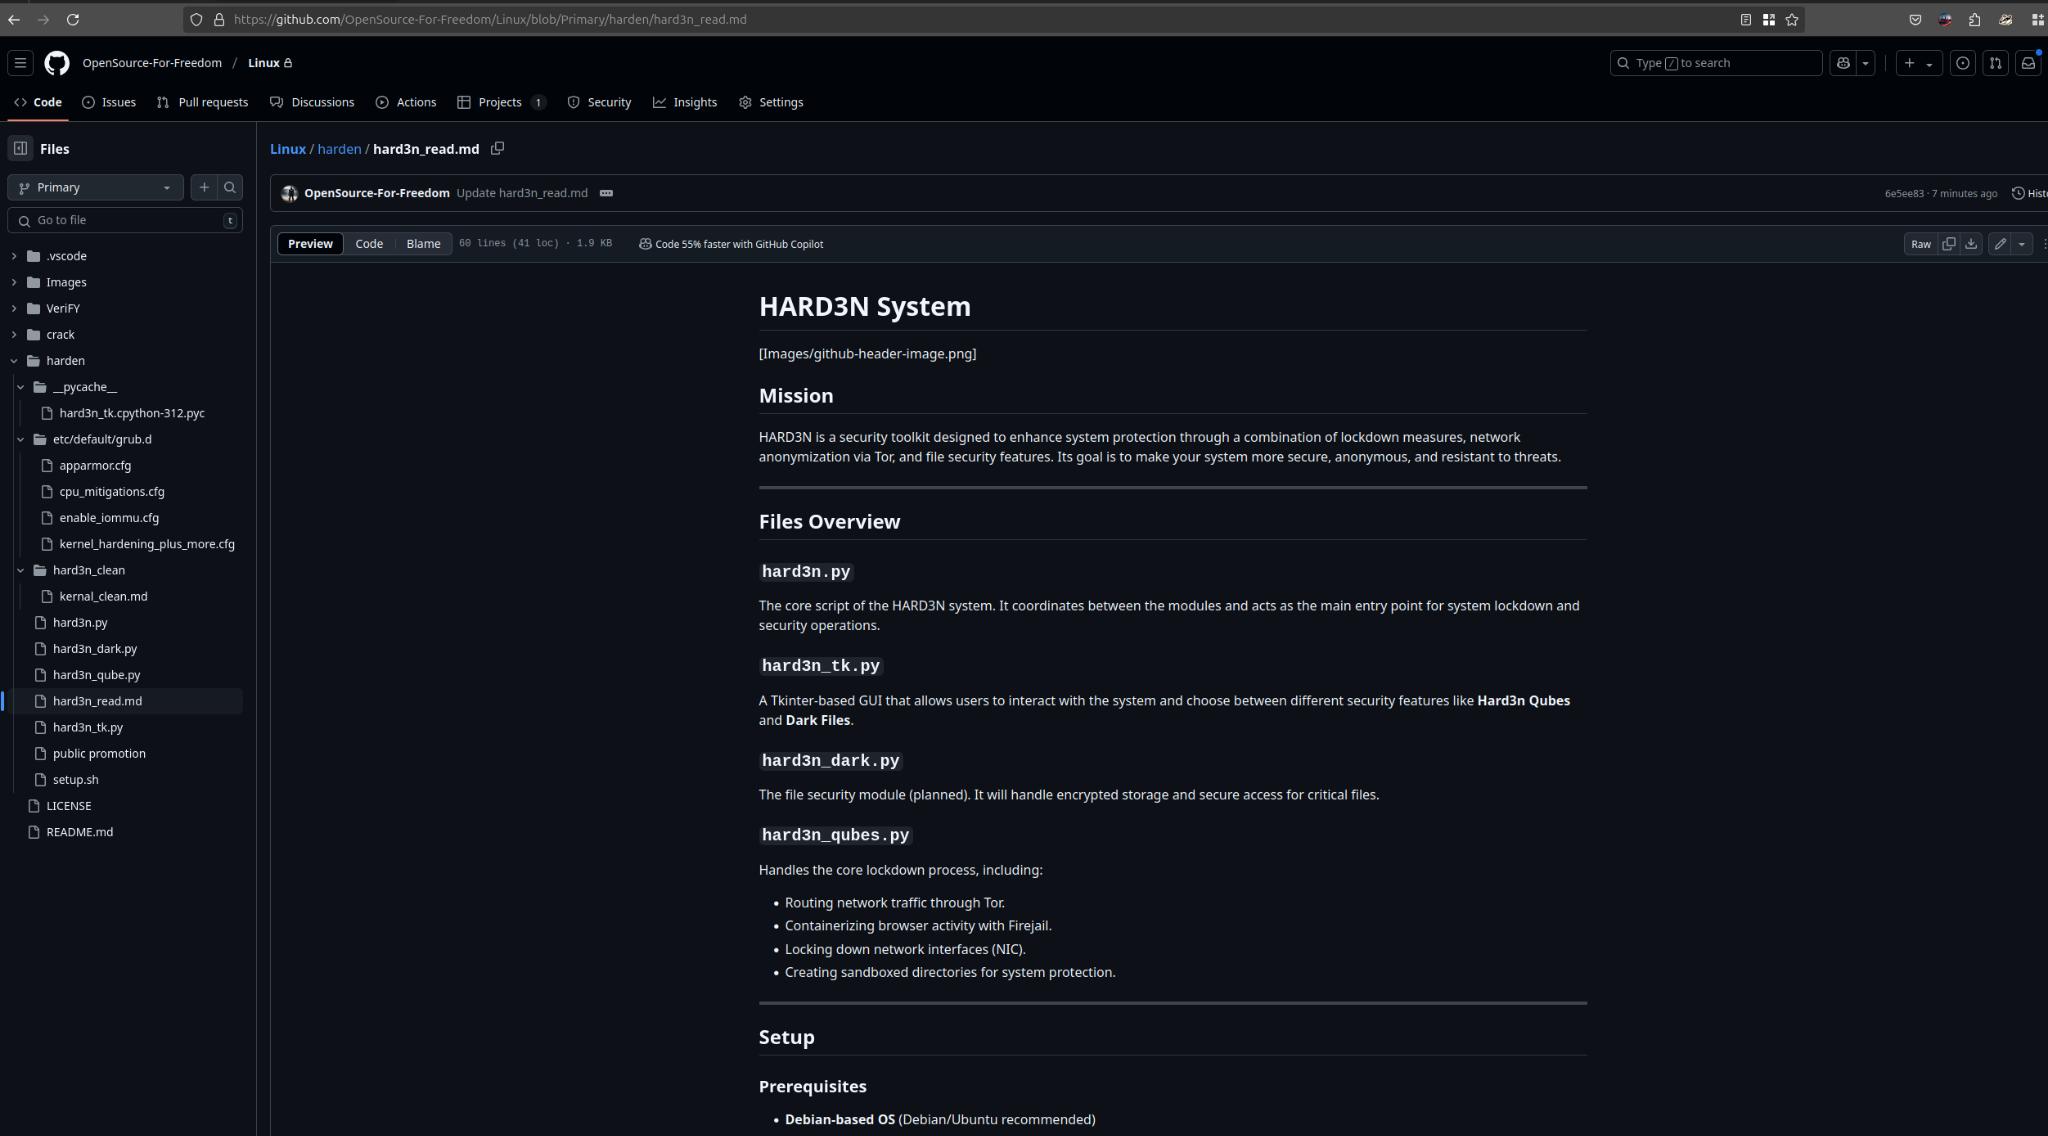Open the Primary branch selector
This screenshot has height=1136, width=2048.
(x=94, y=187)
